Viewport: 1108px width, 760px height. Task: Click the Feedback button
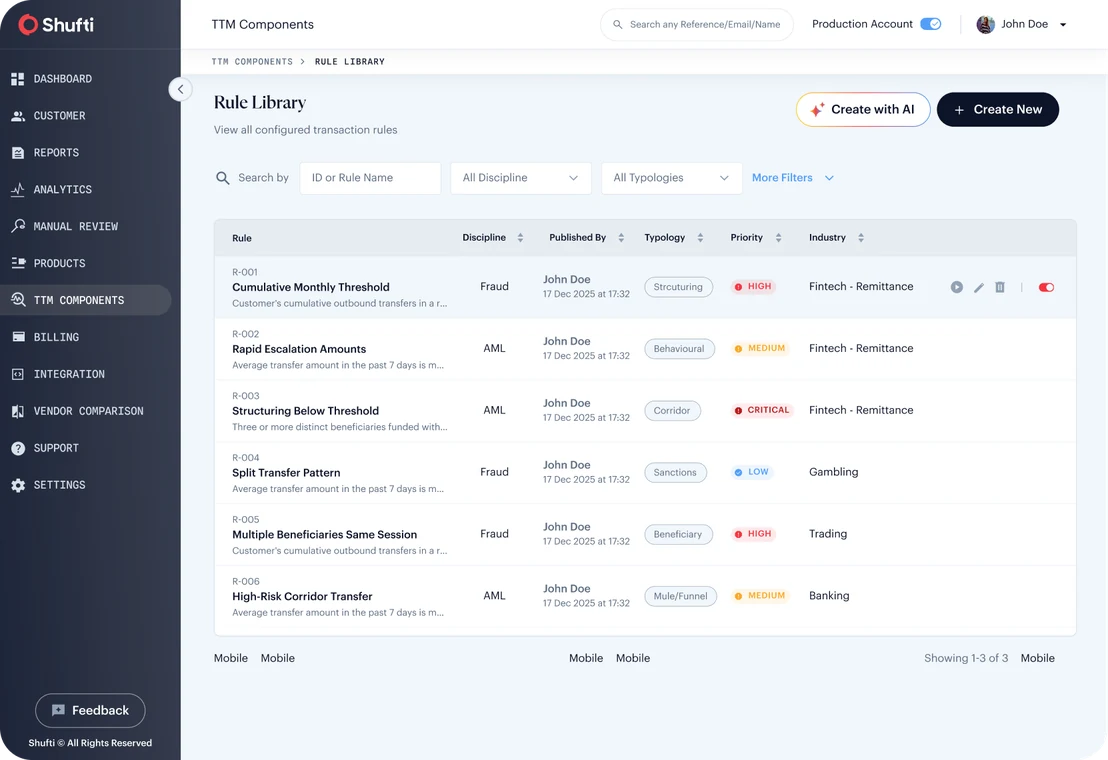click(x=90, y=711)
